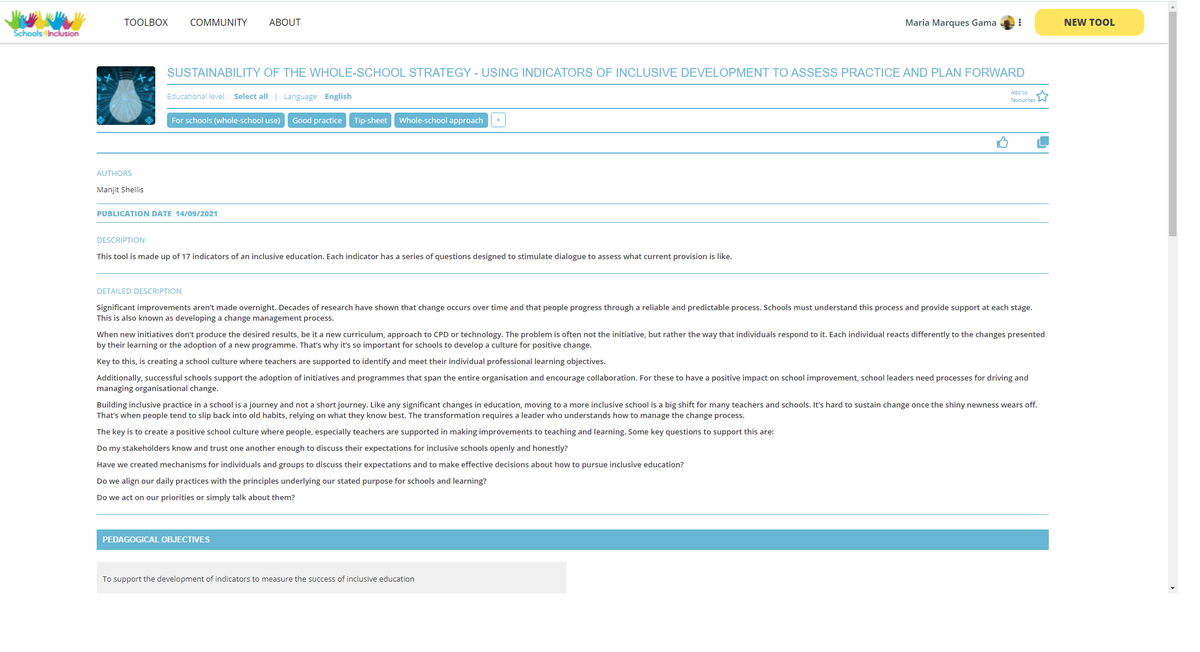
Task: Click 'Do we act on our priorities' question
Action: tap(196, 497)
